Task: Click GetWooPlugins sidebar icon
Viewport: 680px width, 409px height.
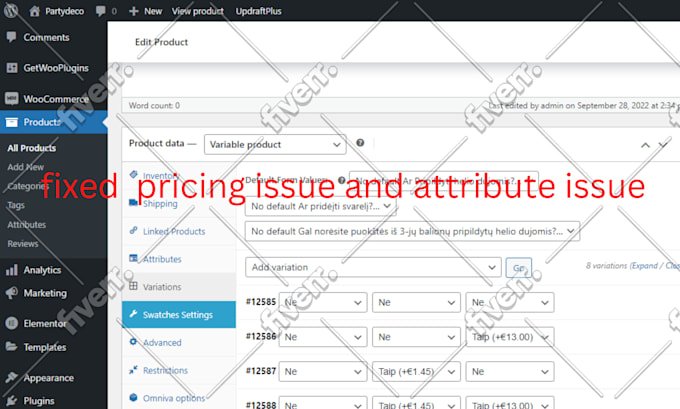Action: 12,68
